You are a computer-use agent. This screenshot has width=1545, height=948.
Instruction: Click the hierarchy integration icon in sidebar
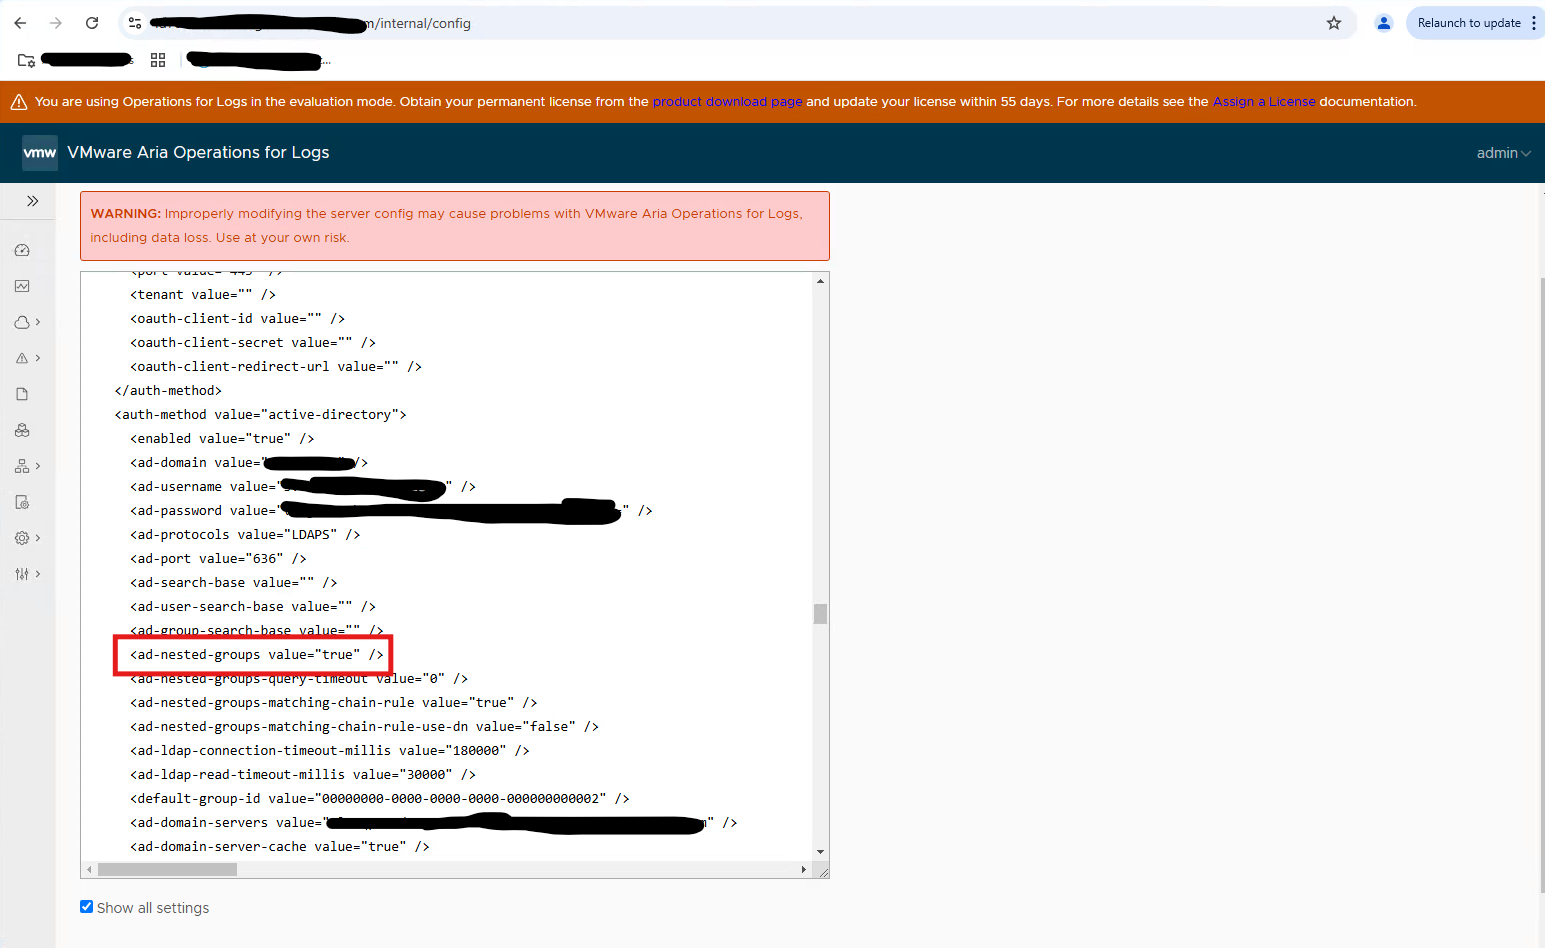coord(22,466)
